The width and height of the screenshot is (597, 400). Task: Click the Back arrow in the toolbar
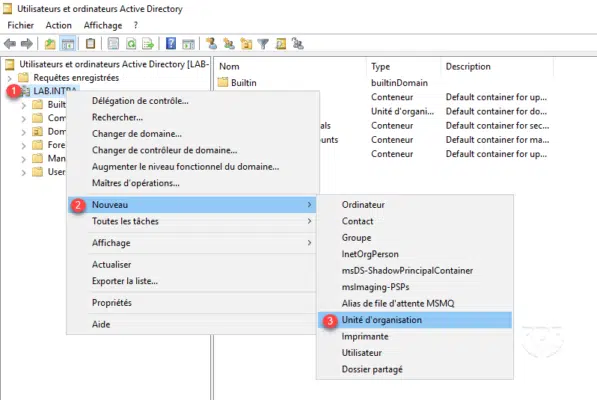[x=10, y=44]
